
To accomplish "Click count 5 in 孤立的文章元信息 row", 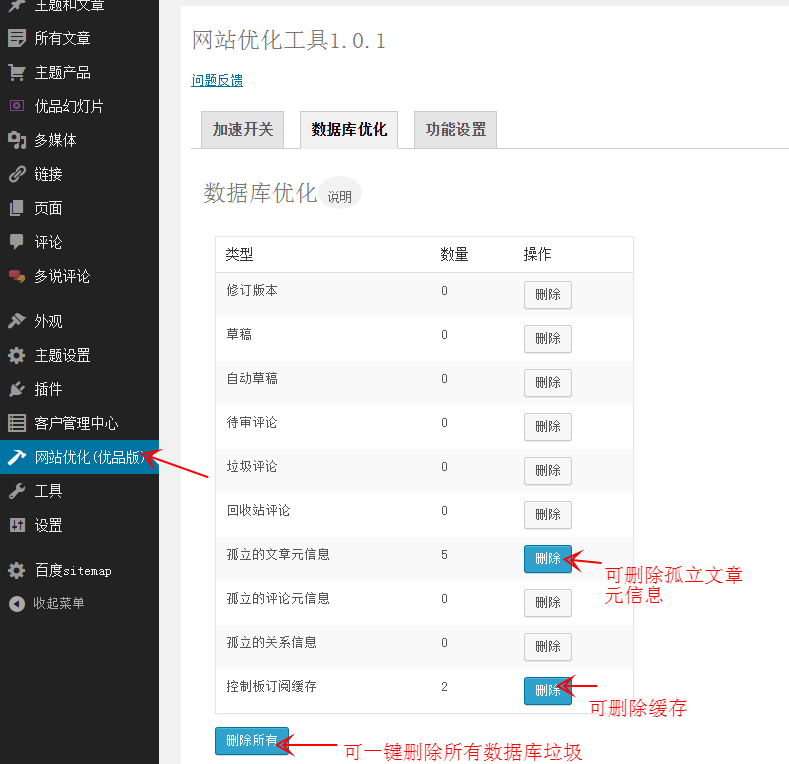I will tap(444, 555).
